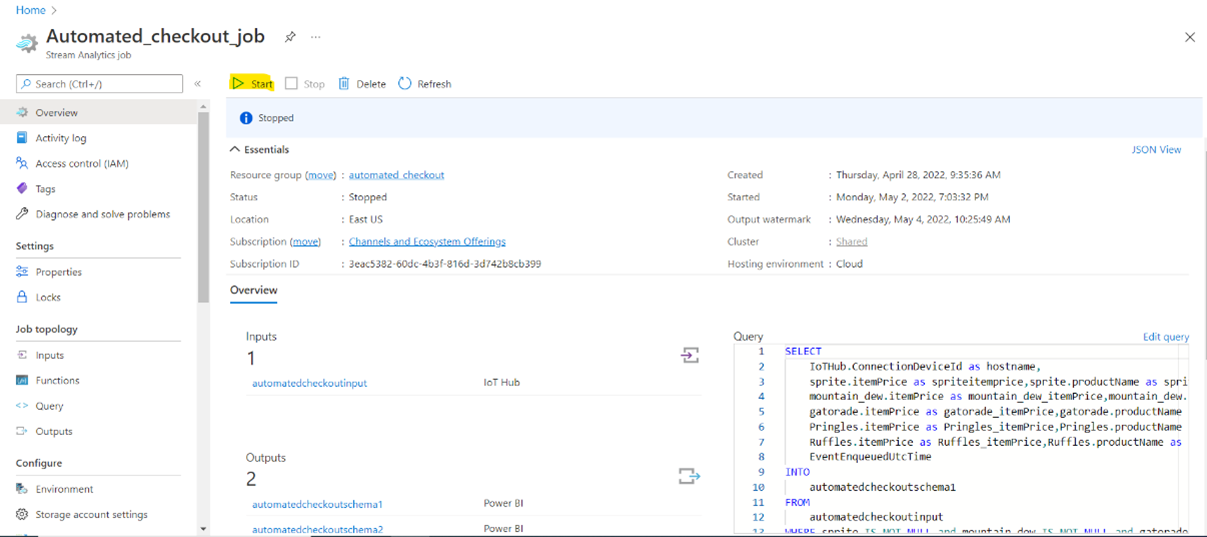Open automated checkout resource group link
Screen dimensions: 1207x537
click(396, 175)
